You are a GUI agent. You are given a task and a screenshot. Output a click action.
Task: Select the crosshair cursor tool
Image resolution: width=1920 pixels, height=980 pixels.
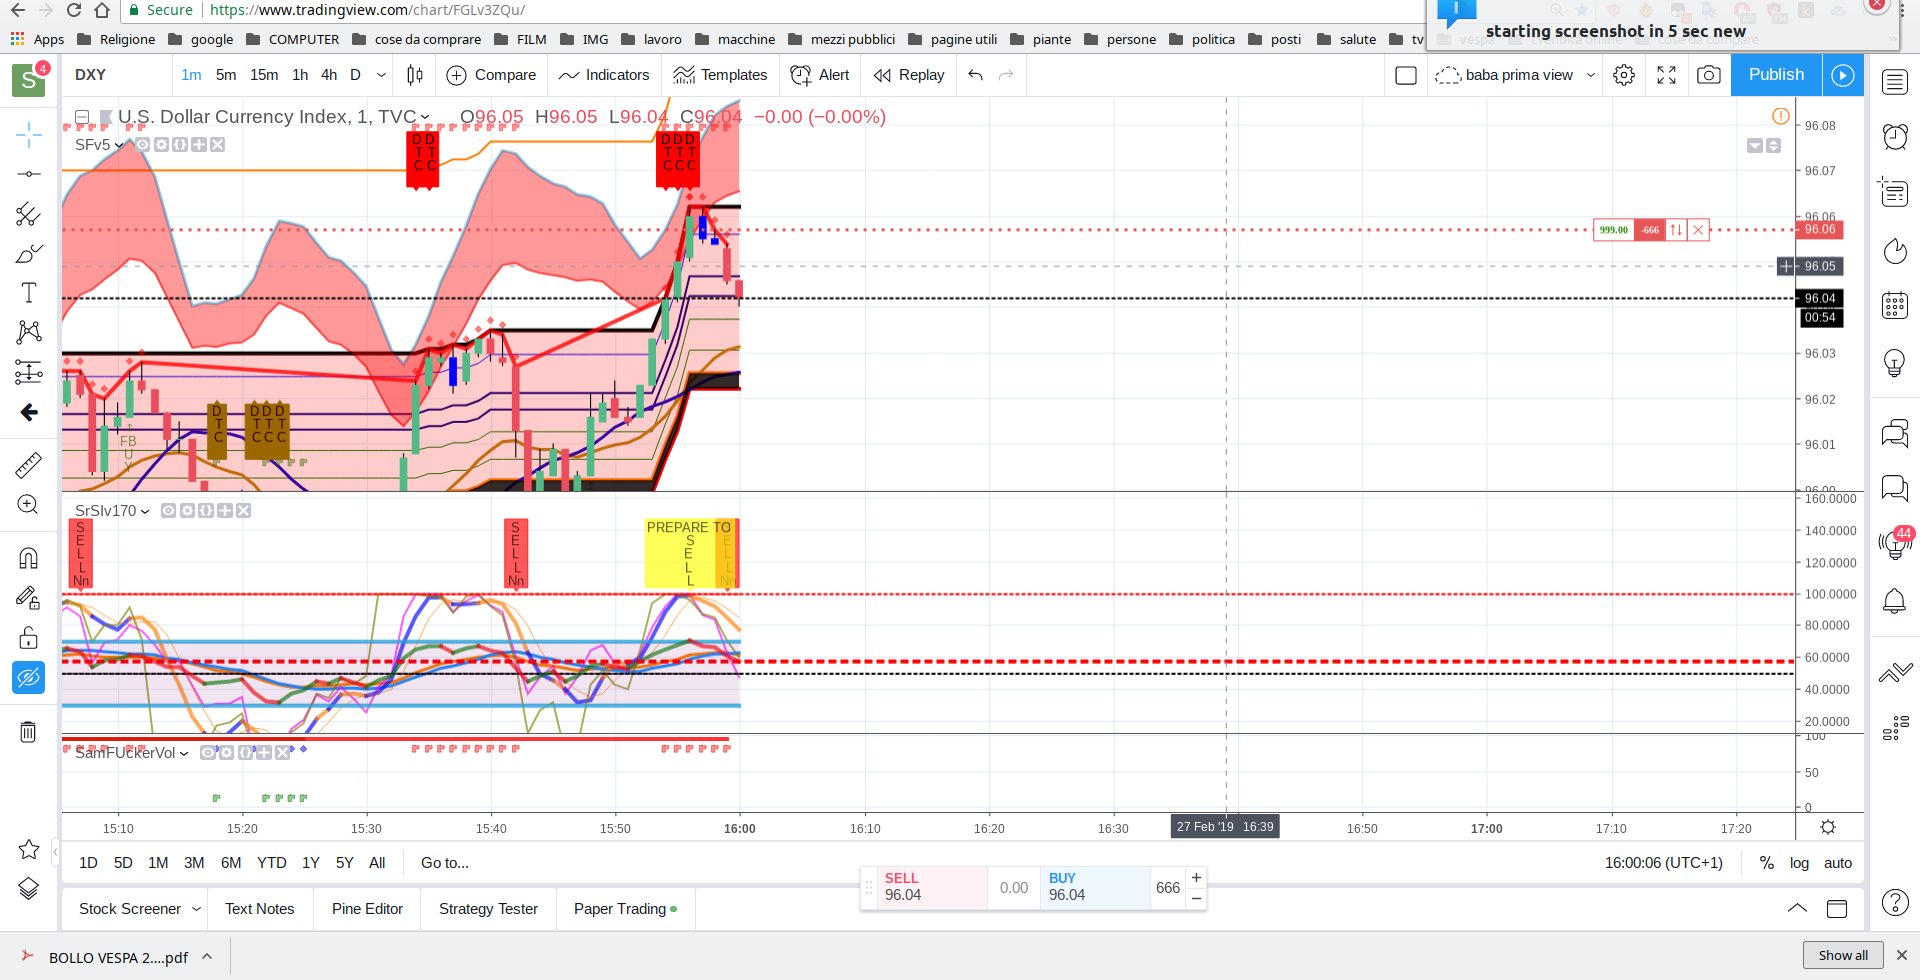[29, 134]
